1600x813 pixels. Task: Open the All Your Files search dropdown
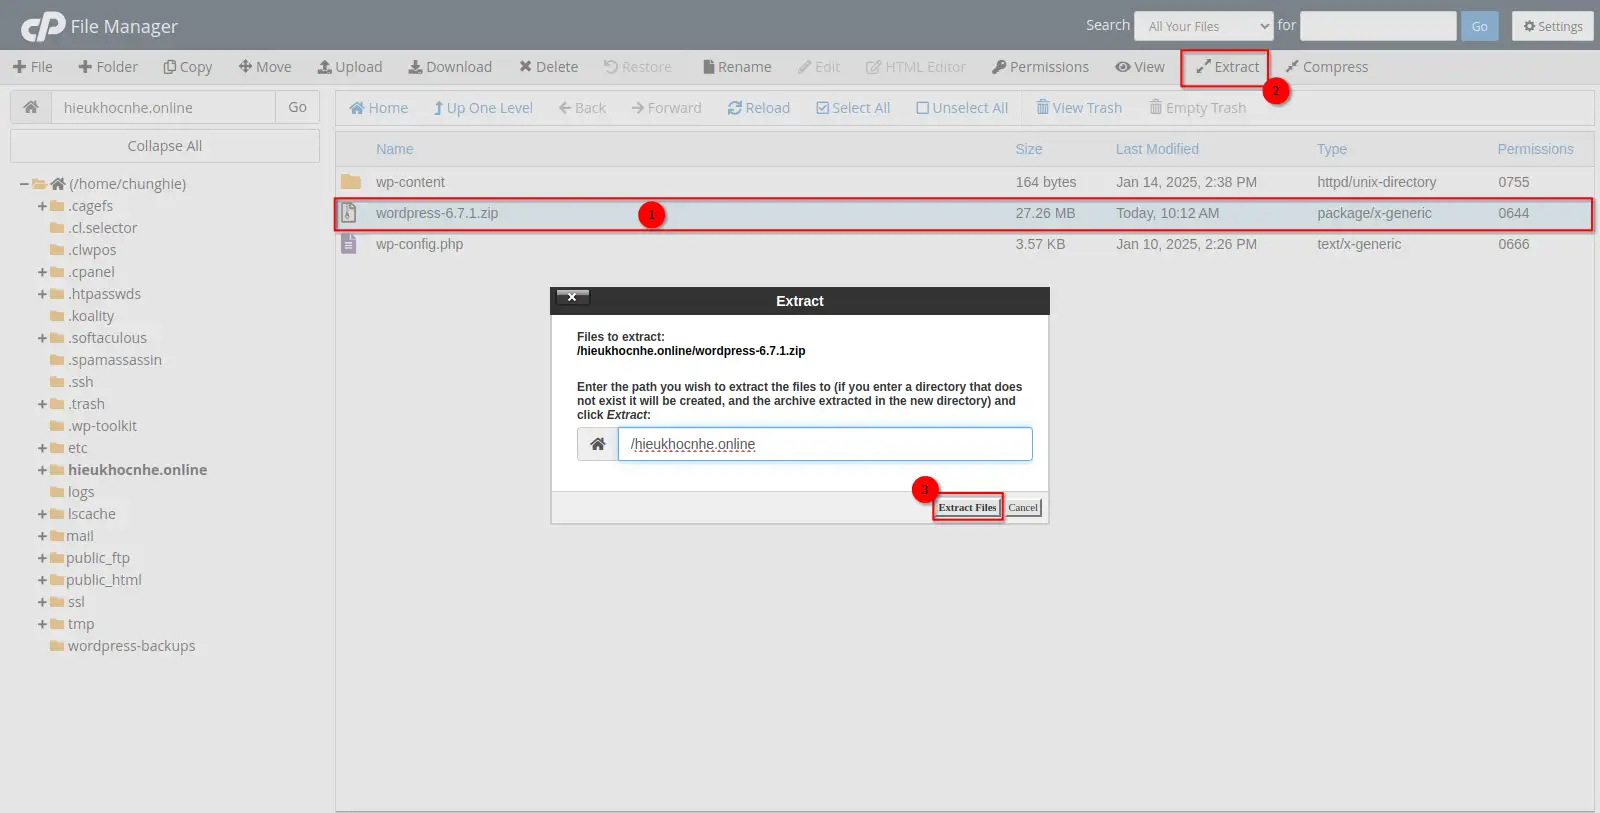(1204, 26)
